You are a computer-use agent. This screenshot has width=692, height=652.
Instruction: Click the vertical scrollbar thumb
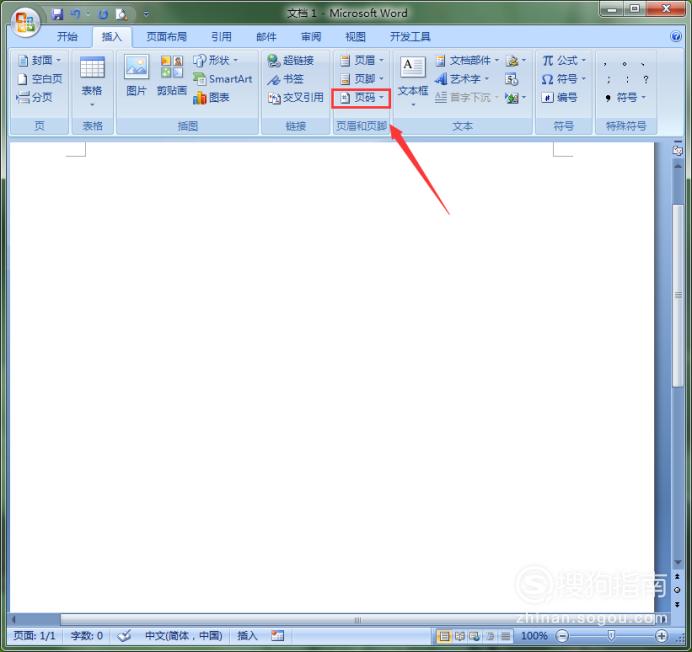678,294
